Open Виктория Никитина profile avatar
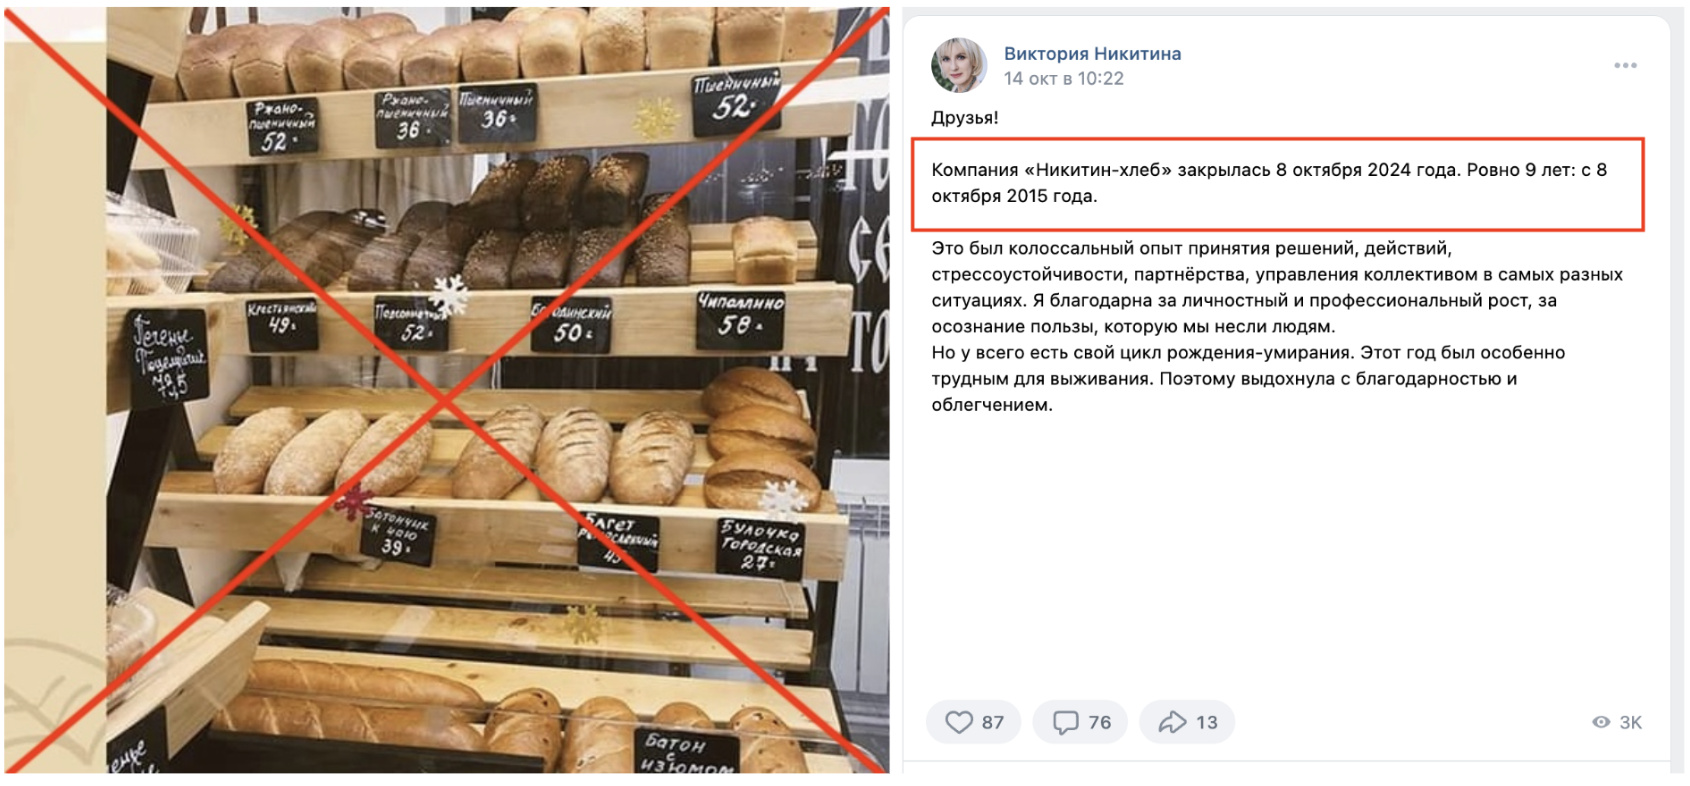 (x=959, y=65)
